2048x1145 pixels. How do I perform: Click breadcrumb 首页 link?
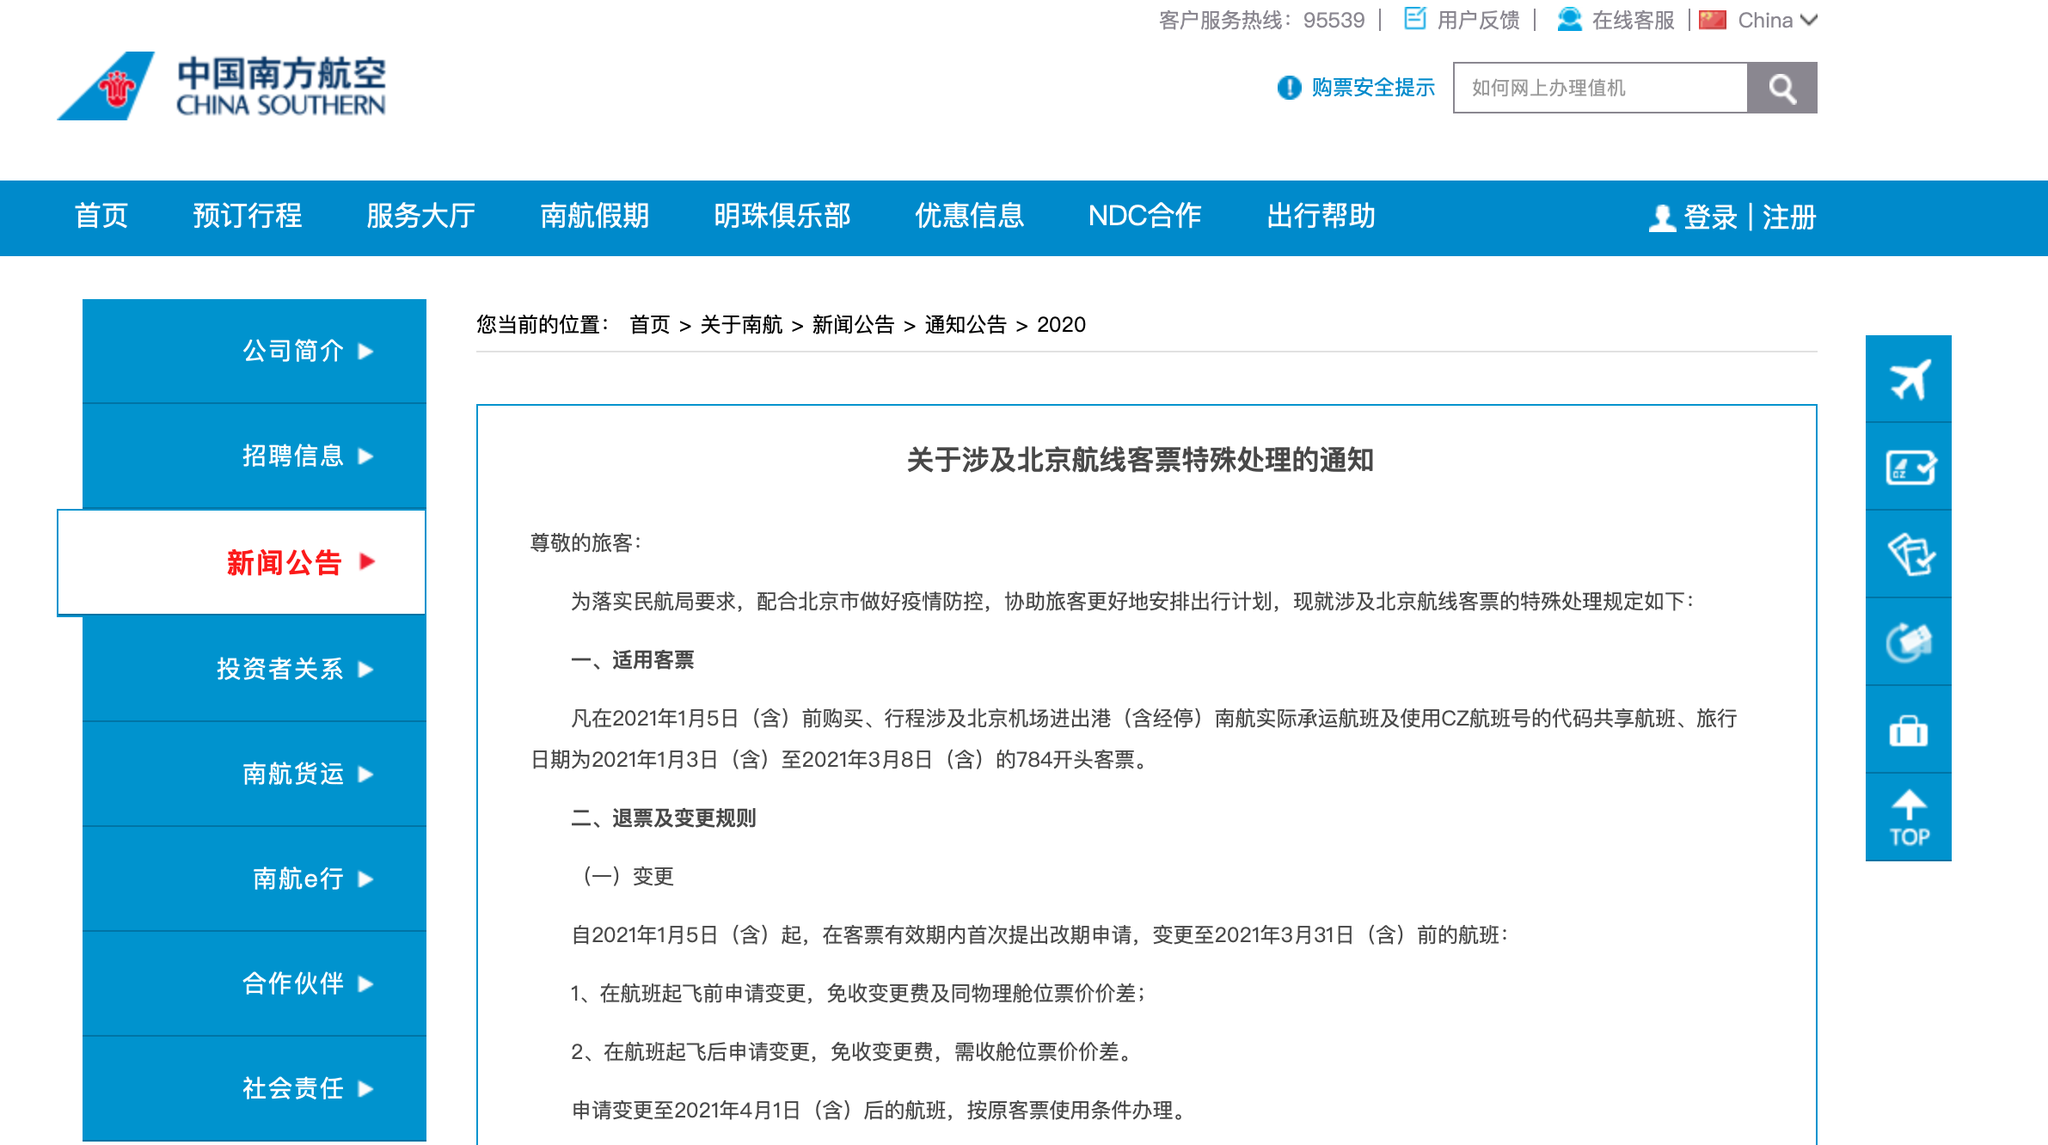coord(650,325)
